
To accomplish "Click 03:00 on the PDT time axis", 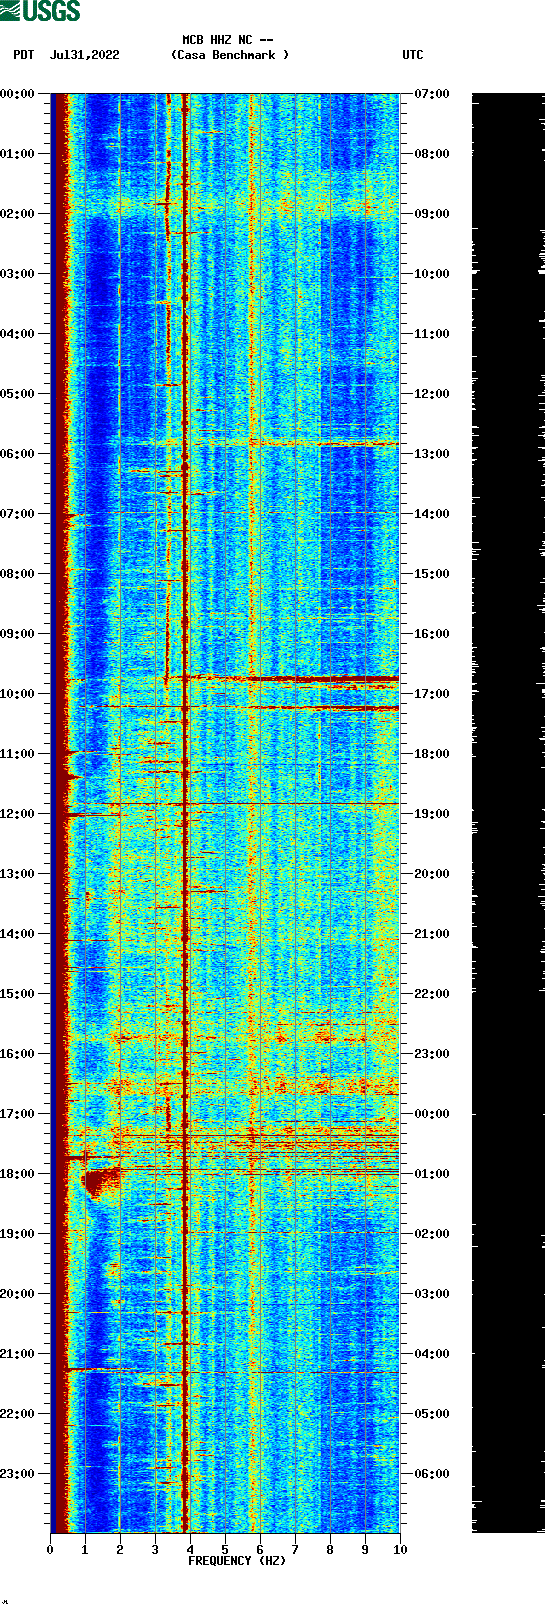I will point(17,274).
